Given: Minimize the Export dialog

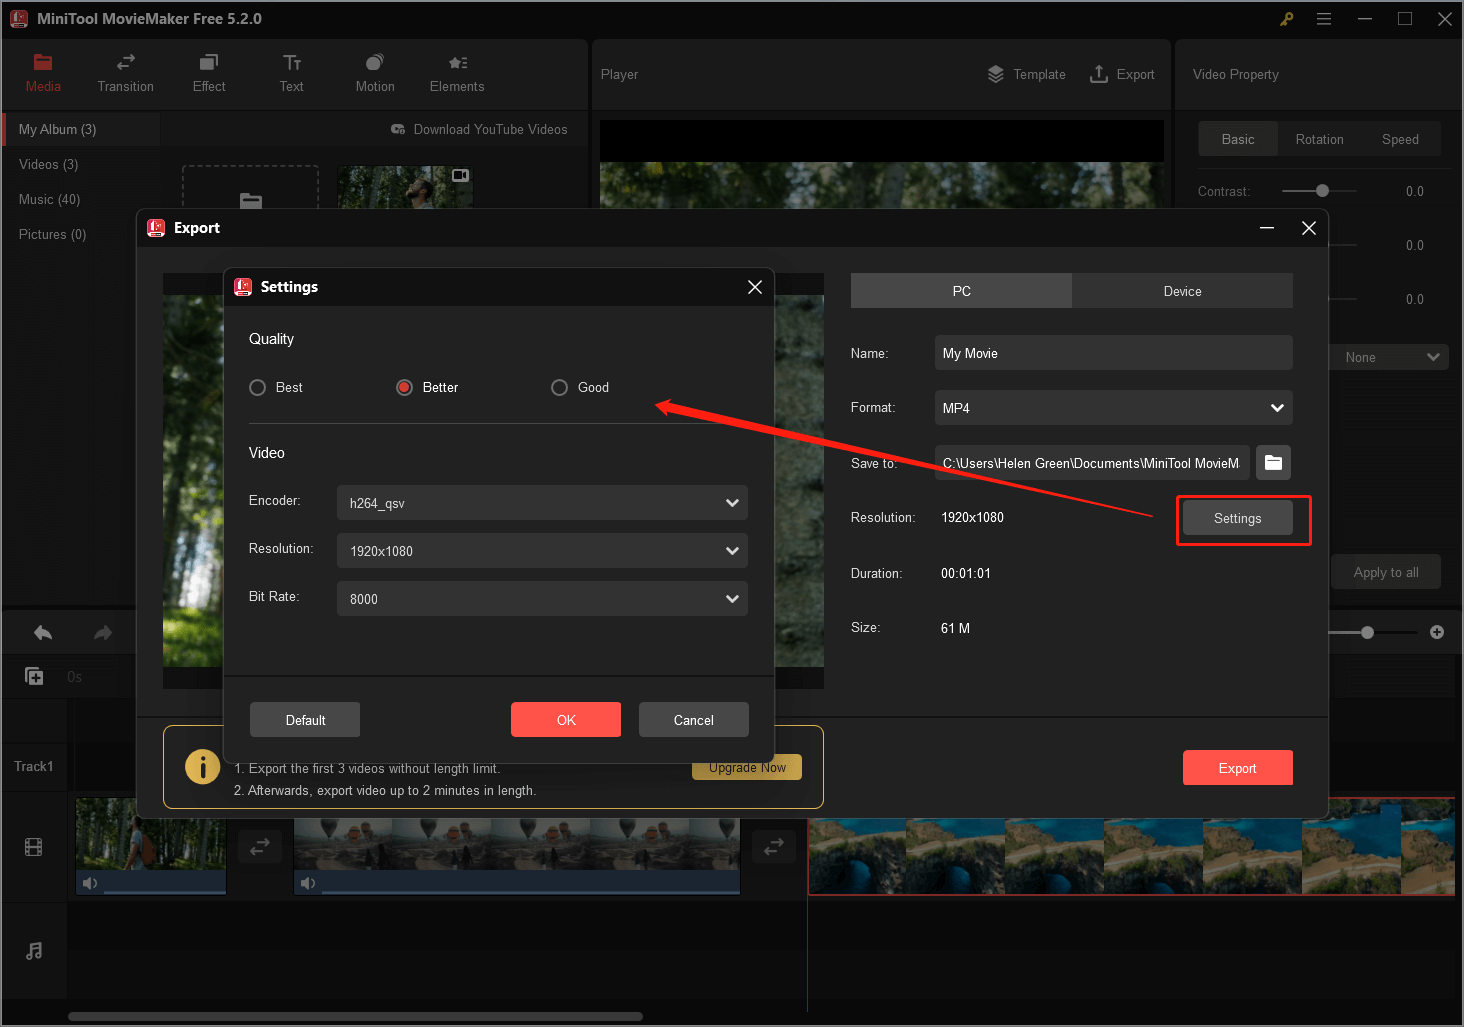Looking at the screenshot, I should click(x=1267, y=228).
